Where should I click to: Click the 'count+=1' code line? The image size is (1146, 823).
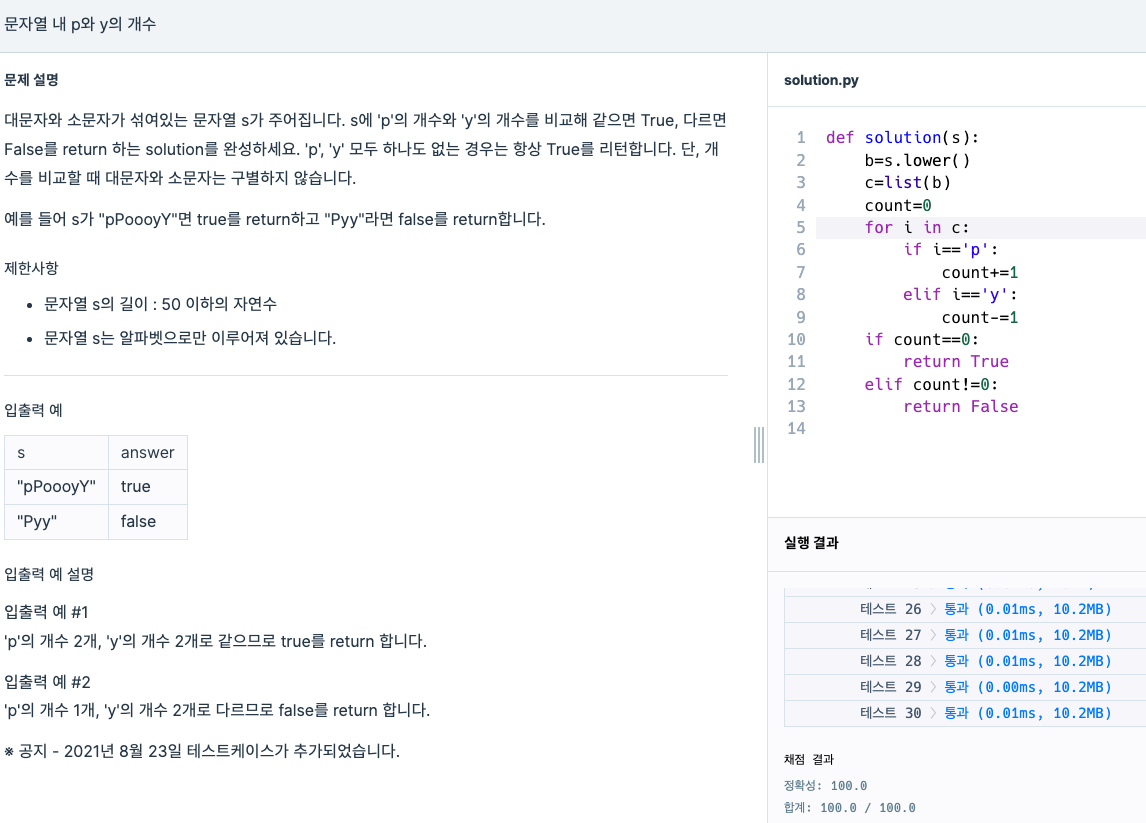pyautogui.click(x=980, y=273)
